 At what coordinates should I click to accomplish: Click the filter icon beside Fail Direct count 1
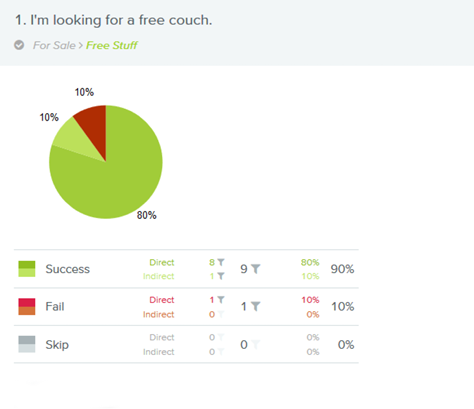pos(221,300)
